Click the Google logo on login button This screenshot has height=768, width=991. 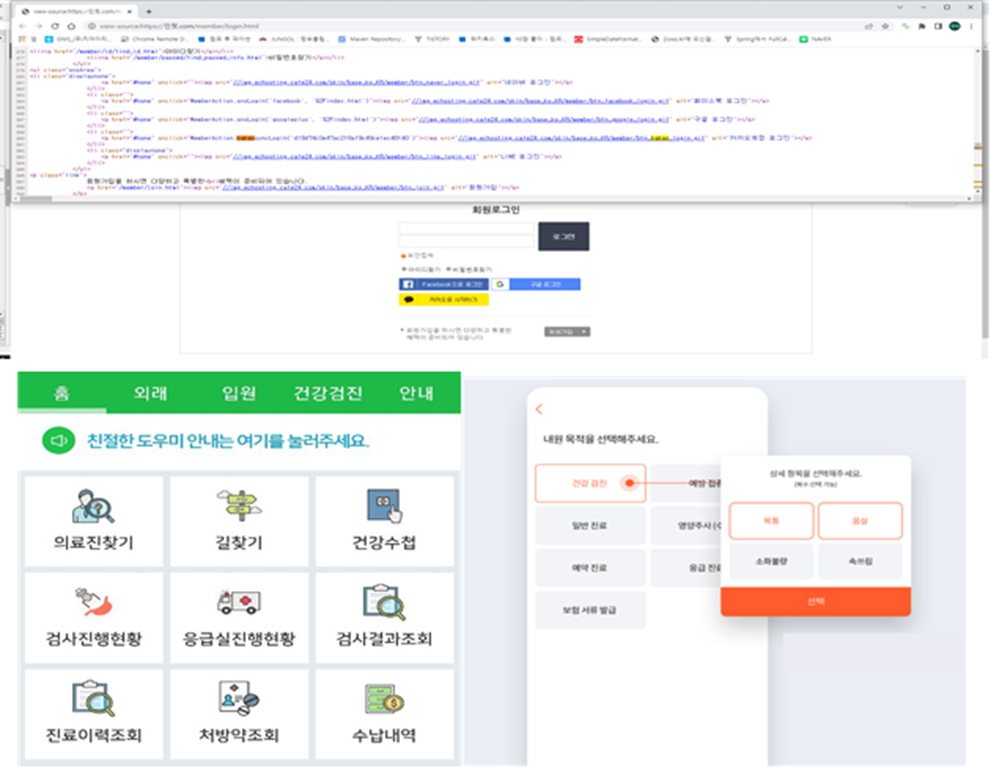[500, 284]
